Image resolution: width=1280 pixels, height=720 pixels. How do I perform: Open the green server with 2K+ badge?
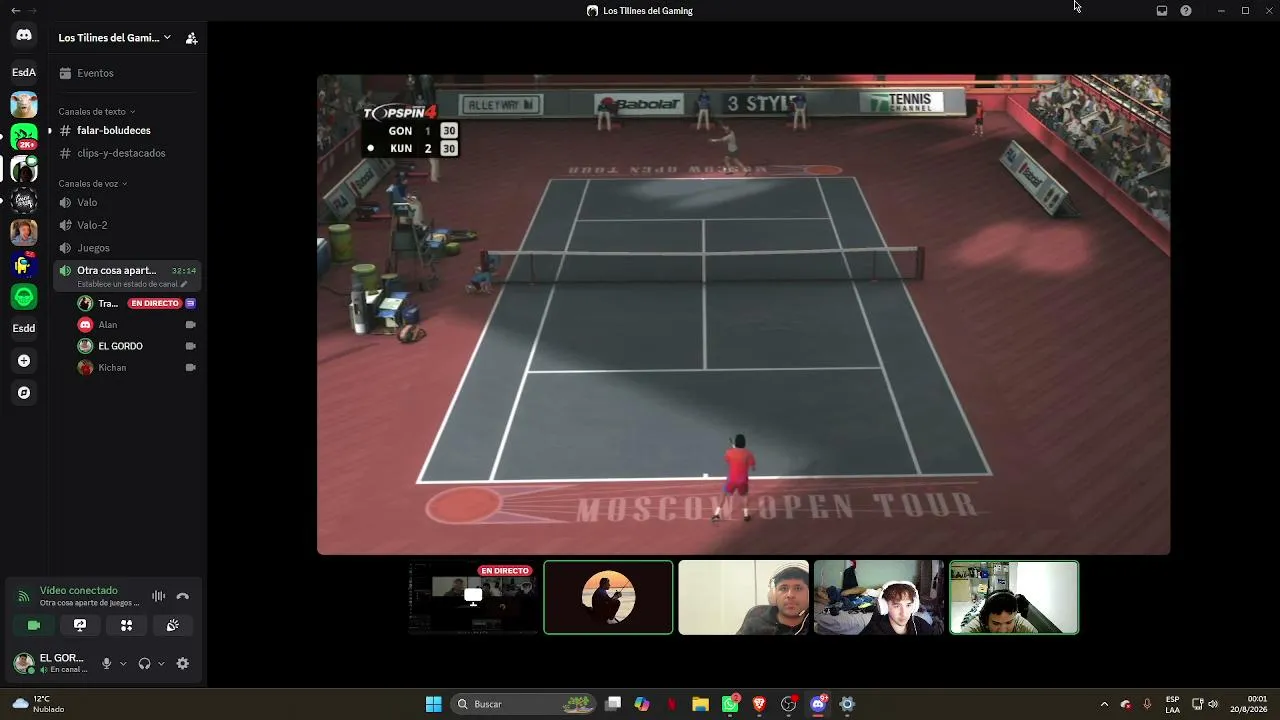(24, 136)
